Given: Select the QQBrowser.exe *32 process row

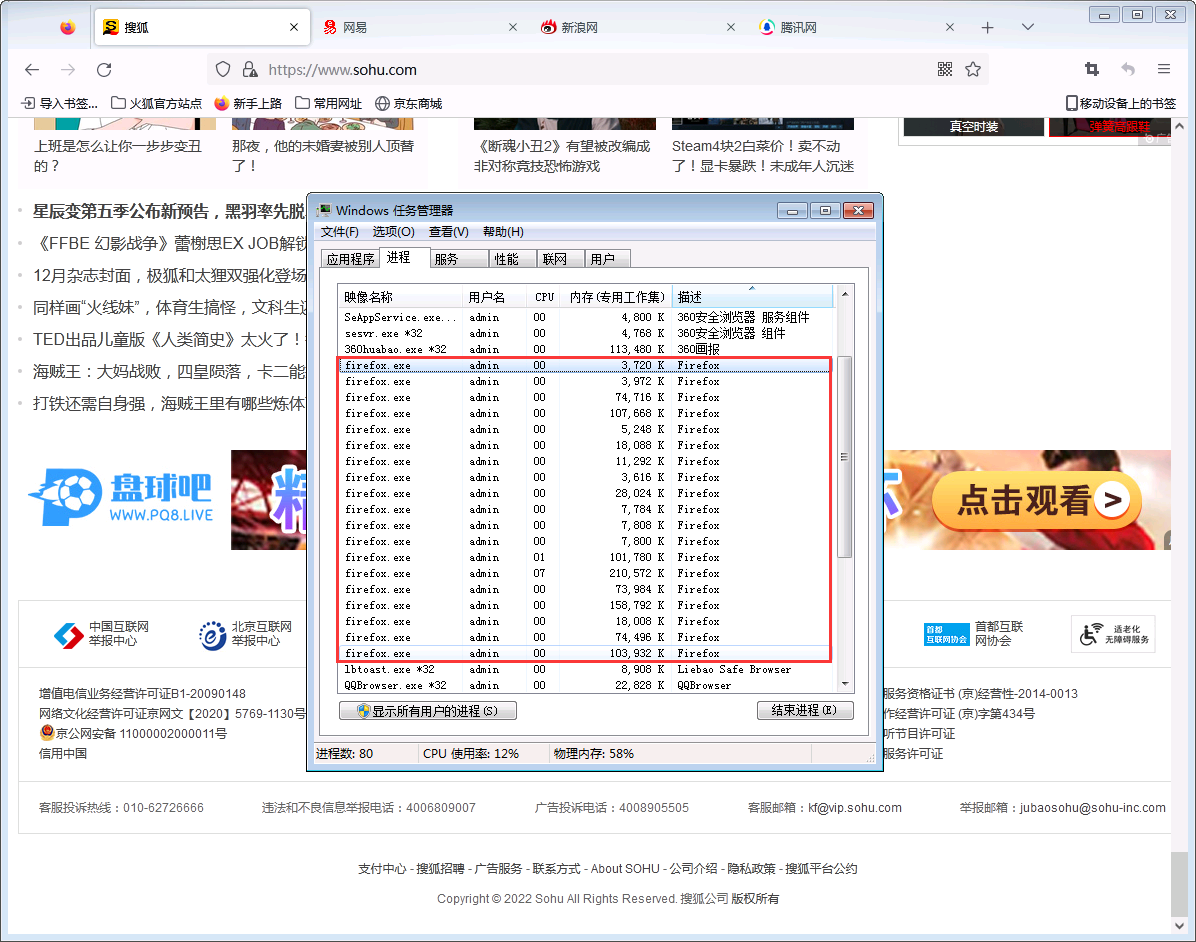Looking at the screenshot, I should click(586, 686).
